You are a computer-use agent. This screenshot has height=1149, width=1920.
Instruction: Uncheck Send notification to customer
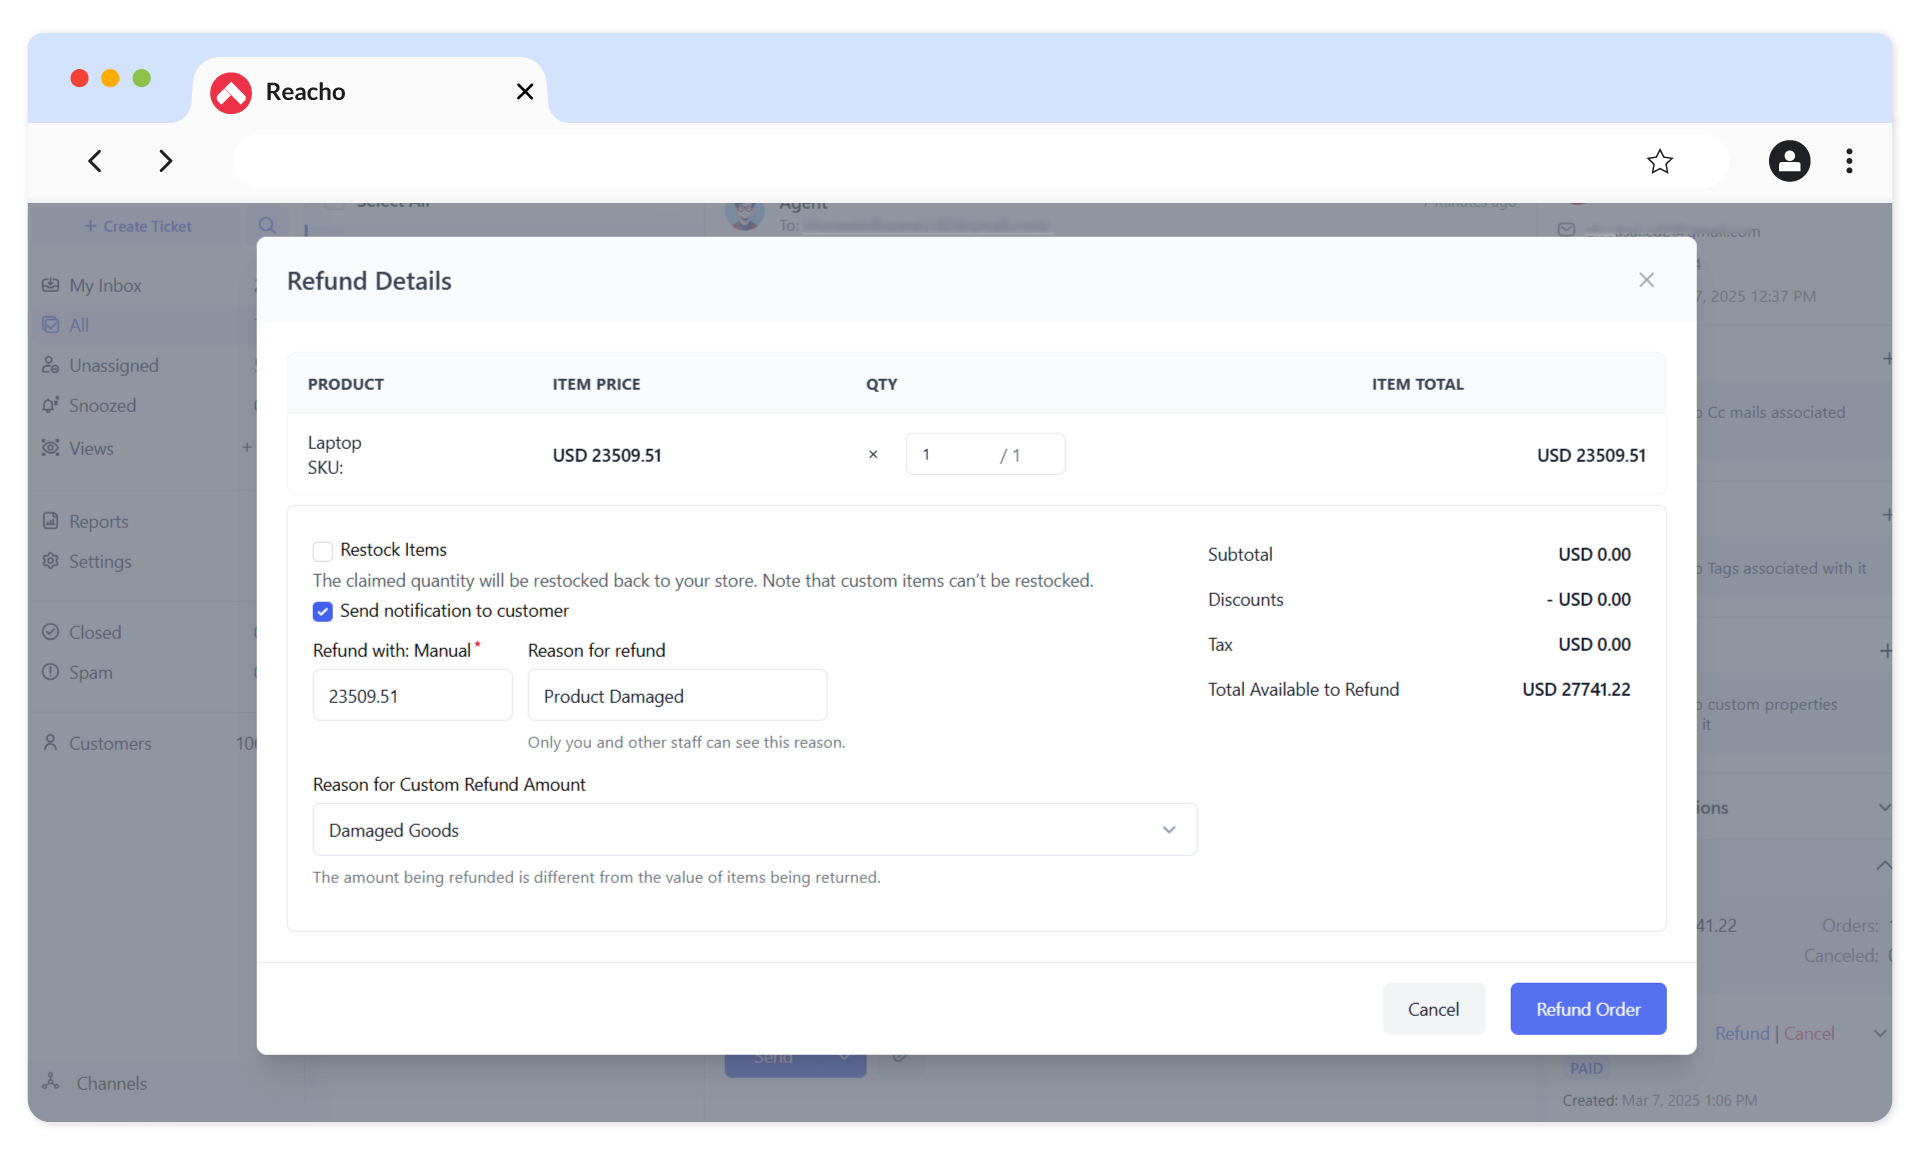322,611
